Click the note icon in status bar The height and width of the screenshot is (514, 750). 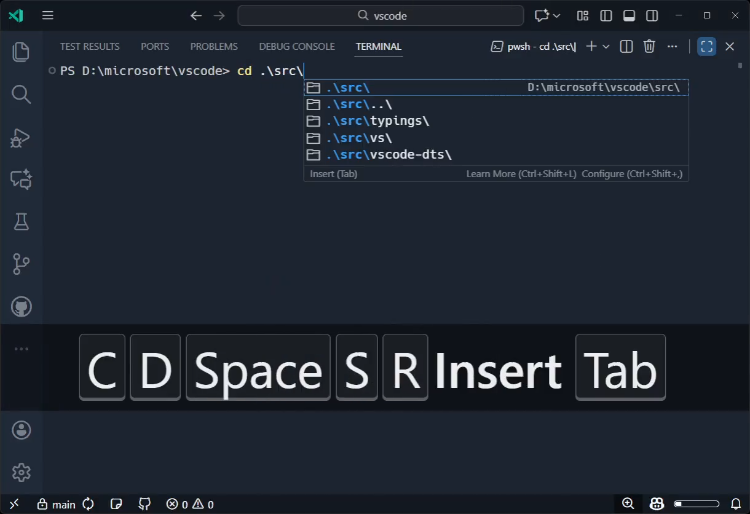pyautogui.click(x=116, y=504)
